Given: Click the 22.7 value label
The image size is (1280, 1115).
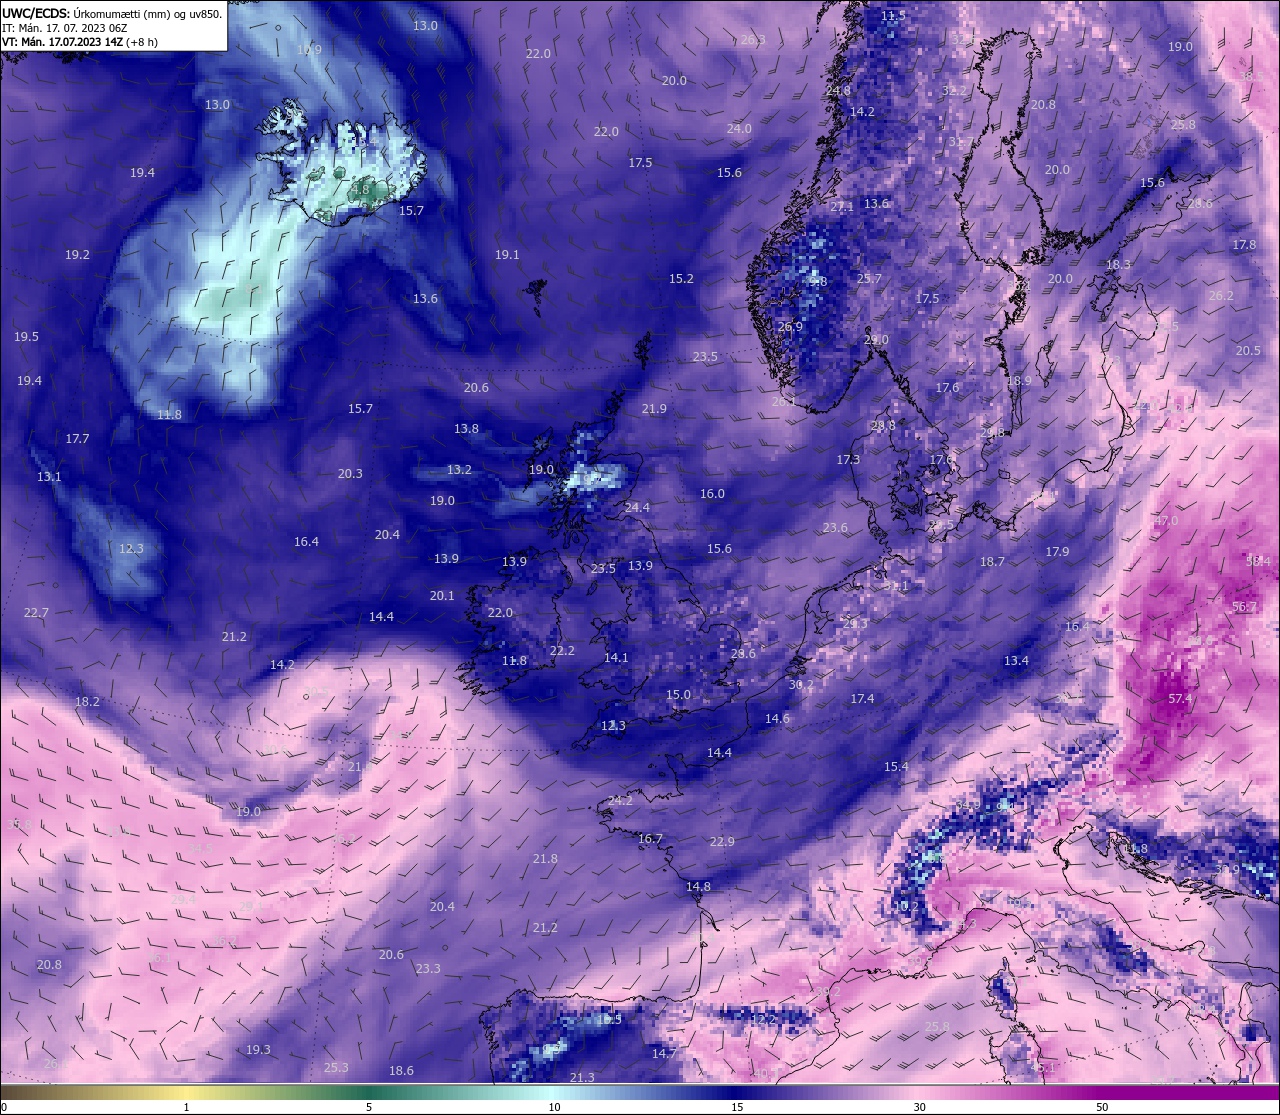Looking at the screenshot, I should coord(36,613).
